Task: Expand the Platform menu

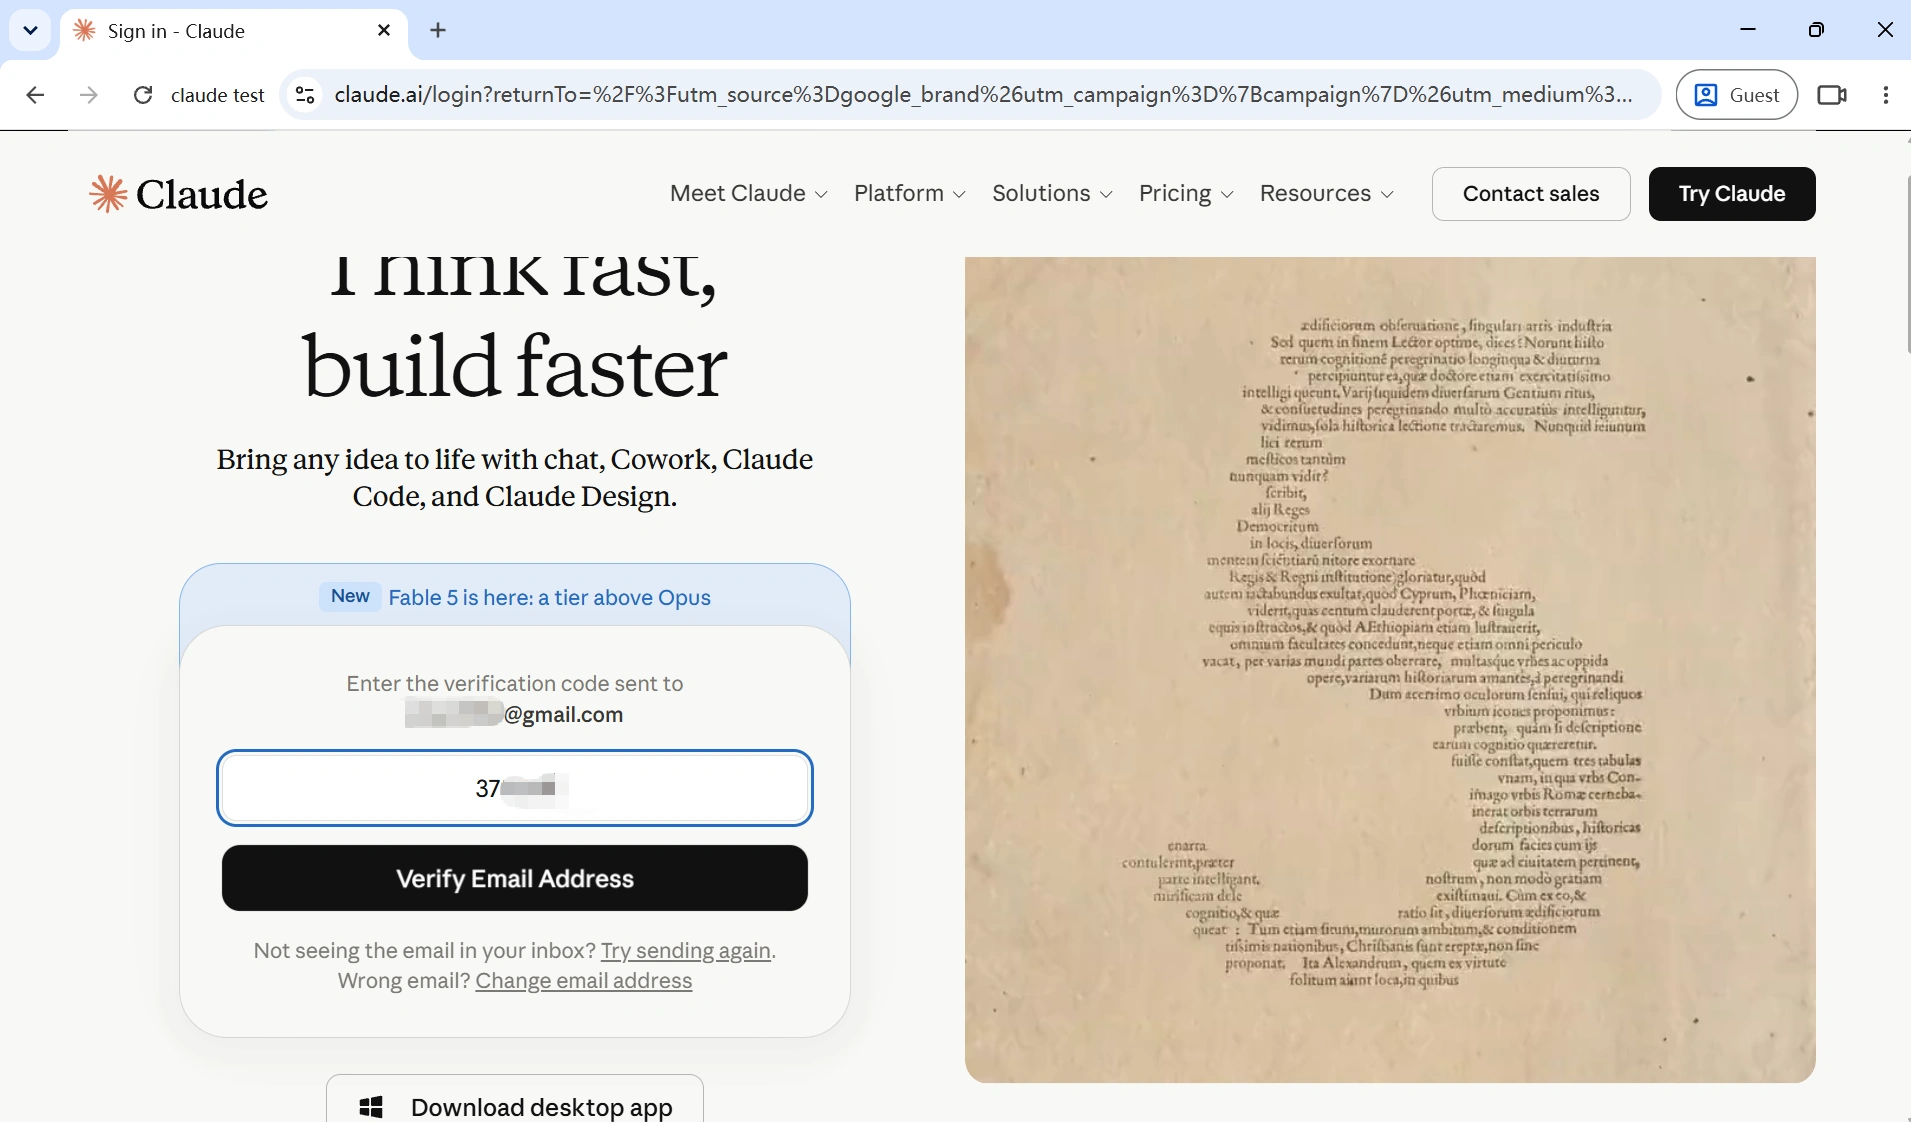Action: (x=910, y=194)
